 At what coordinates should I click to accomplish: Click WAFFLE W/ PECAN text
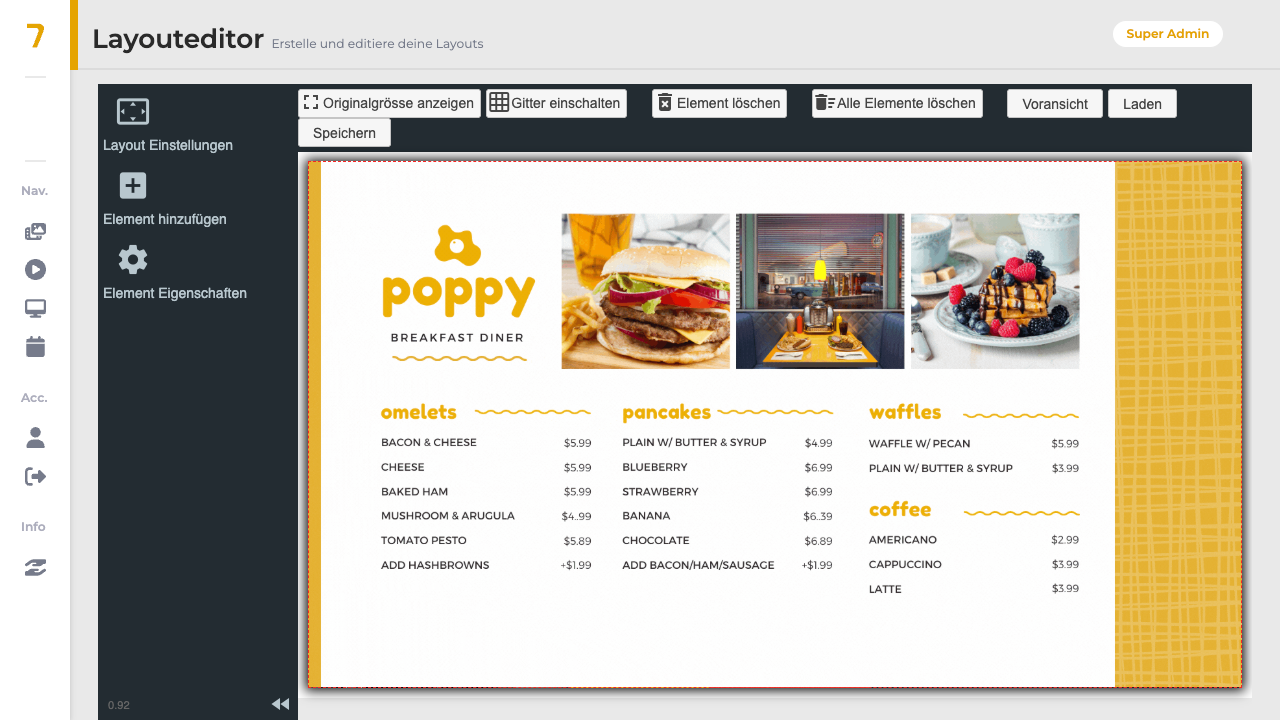[919, 443]
